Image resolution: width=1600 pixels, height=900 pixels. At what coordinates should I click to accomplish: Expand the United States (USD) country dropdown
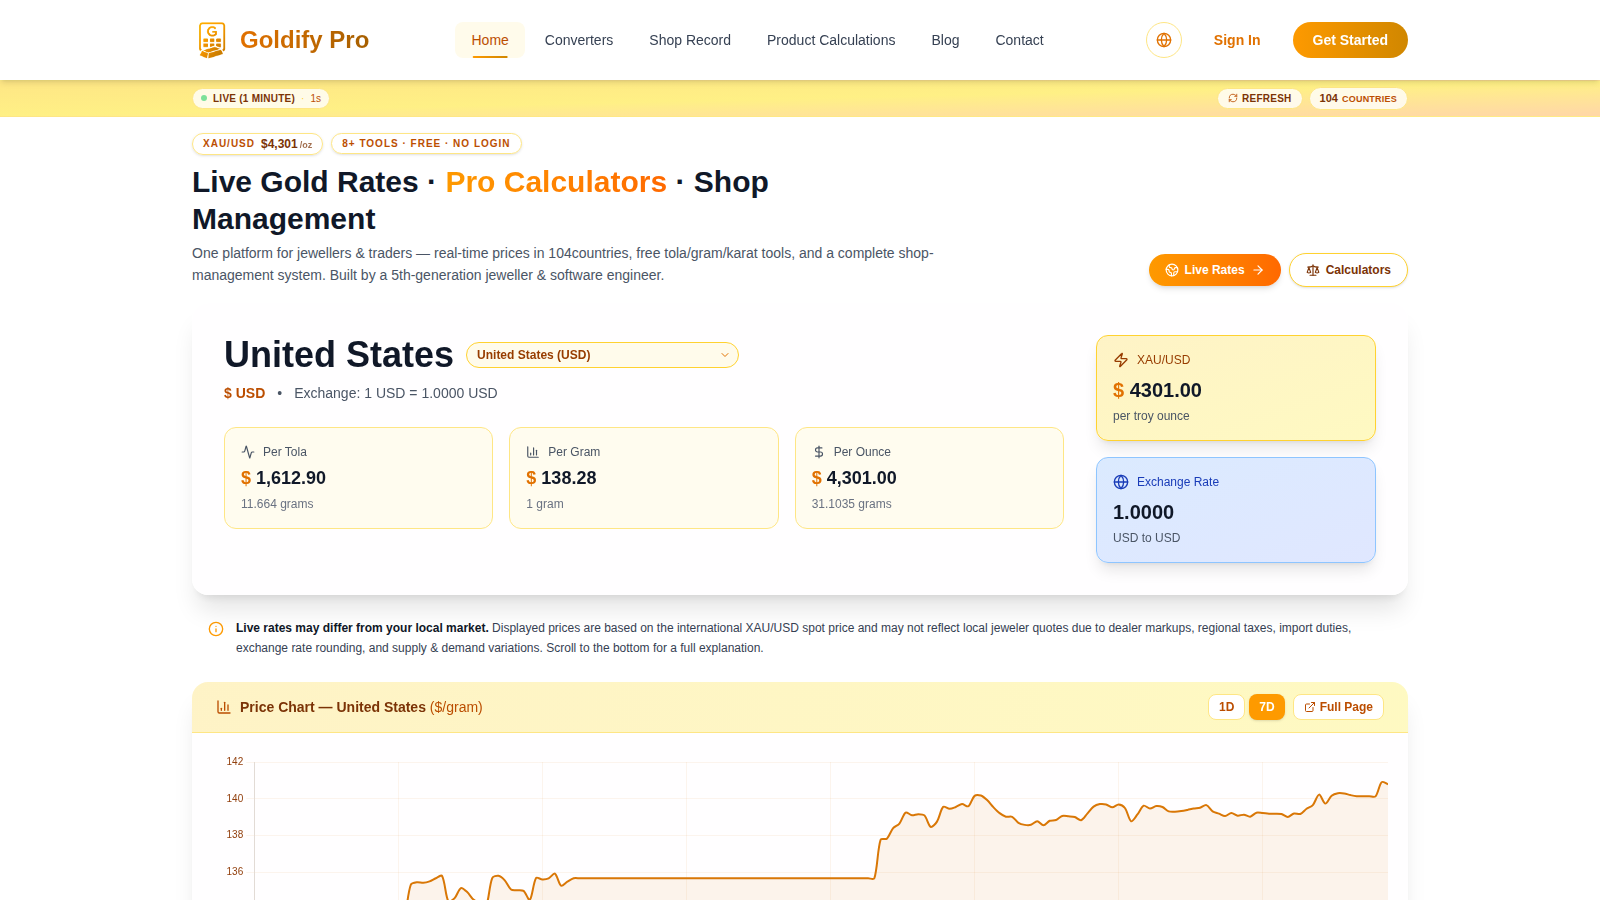coord(602,355)
